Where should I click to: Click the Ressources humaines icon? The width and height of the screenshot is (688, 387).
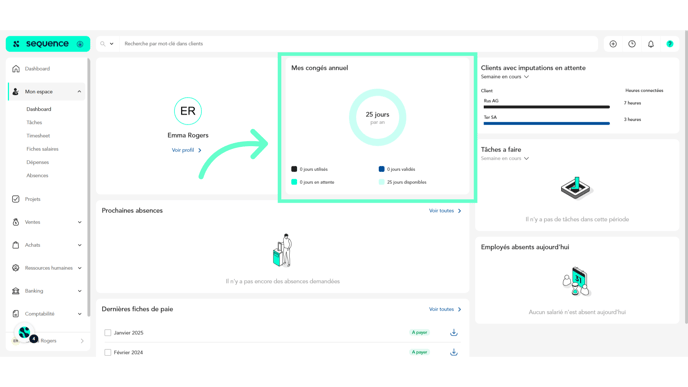[x=16, y=268]
